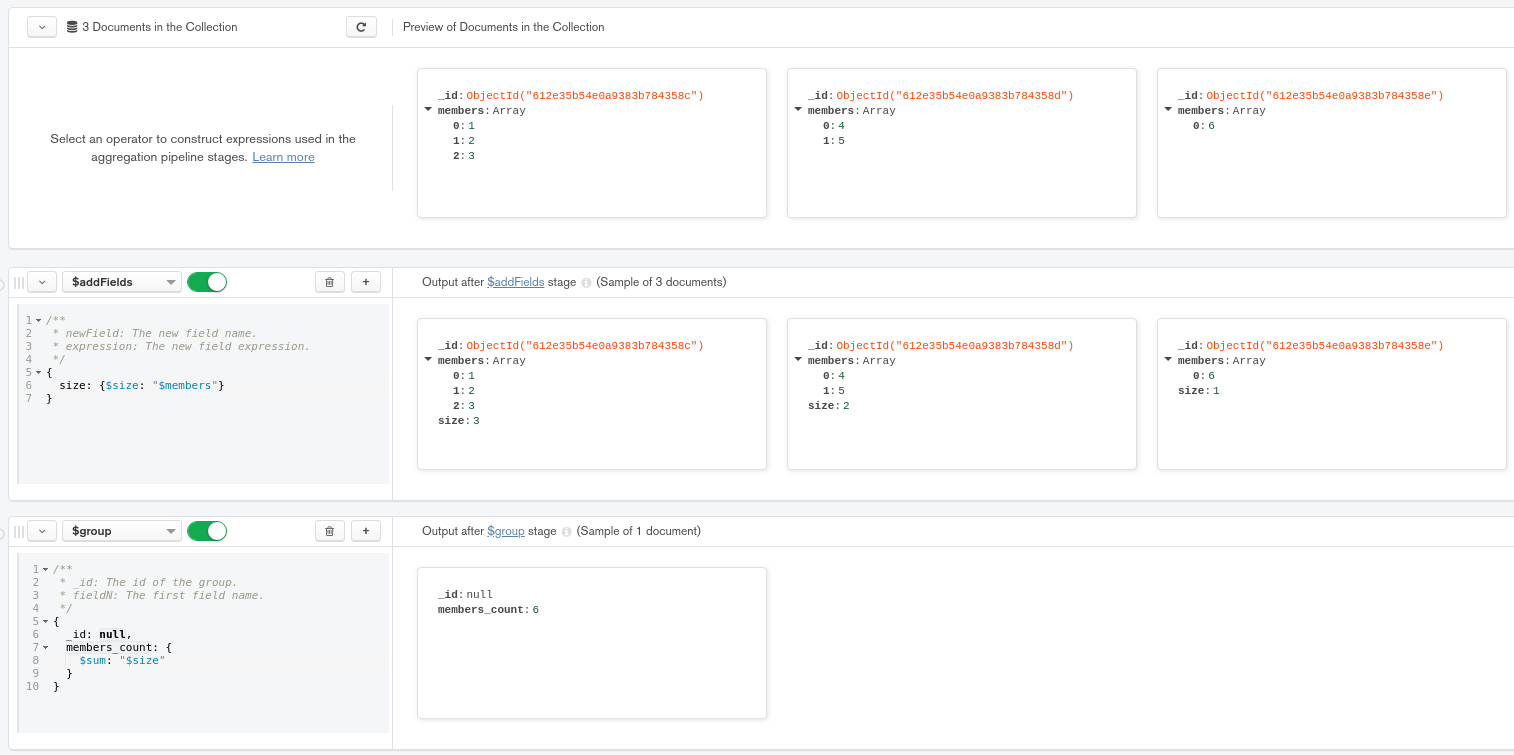Click the info icon beside $group output

click(x=566, y=532)
